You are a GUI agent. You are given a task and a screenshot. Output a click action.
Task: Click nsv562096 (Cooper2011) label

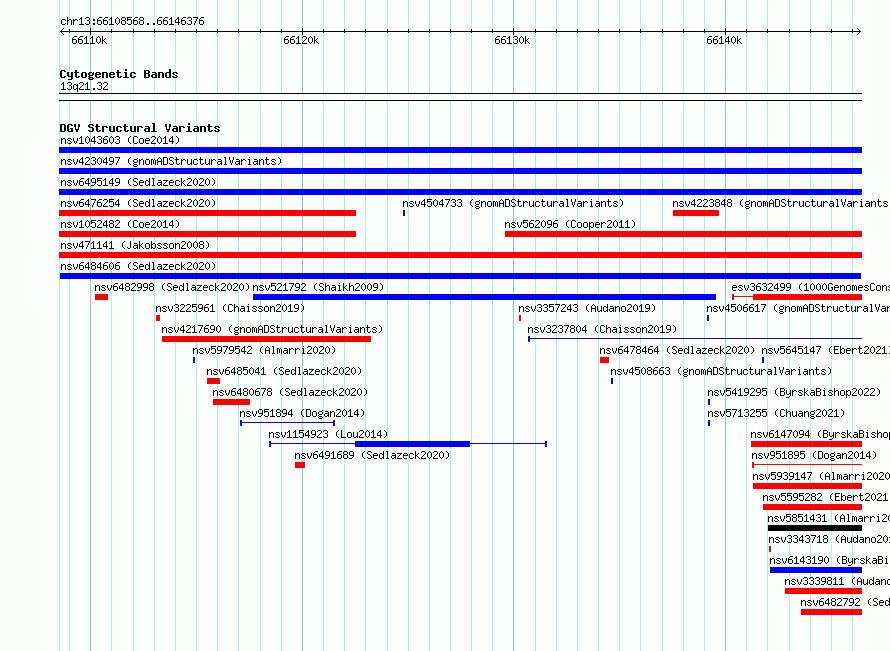[x=570, y=224]
